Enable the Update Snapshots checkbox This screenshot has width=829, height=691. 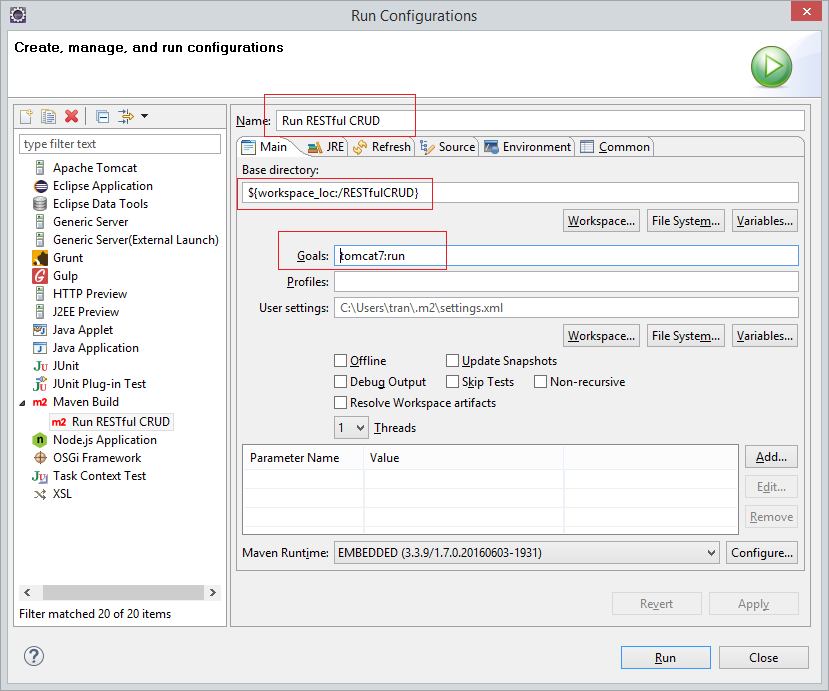pyautogui.click(x=452, y=361)
